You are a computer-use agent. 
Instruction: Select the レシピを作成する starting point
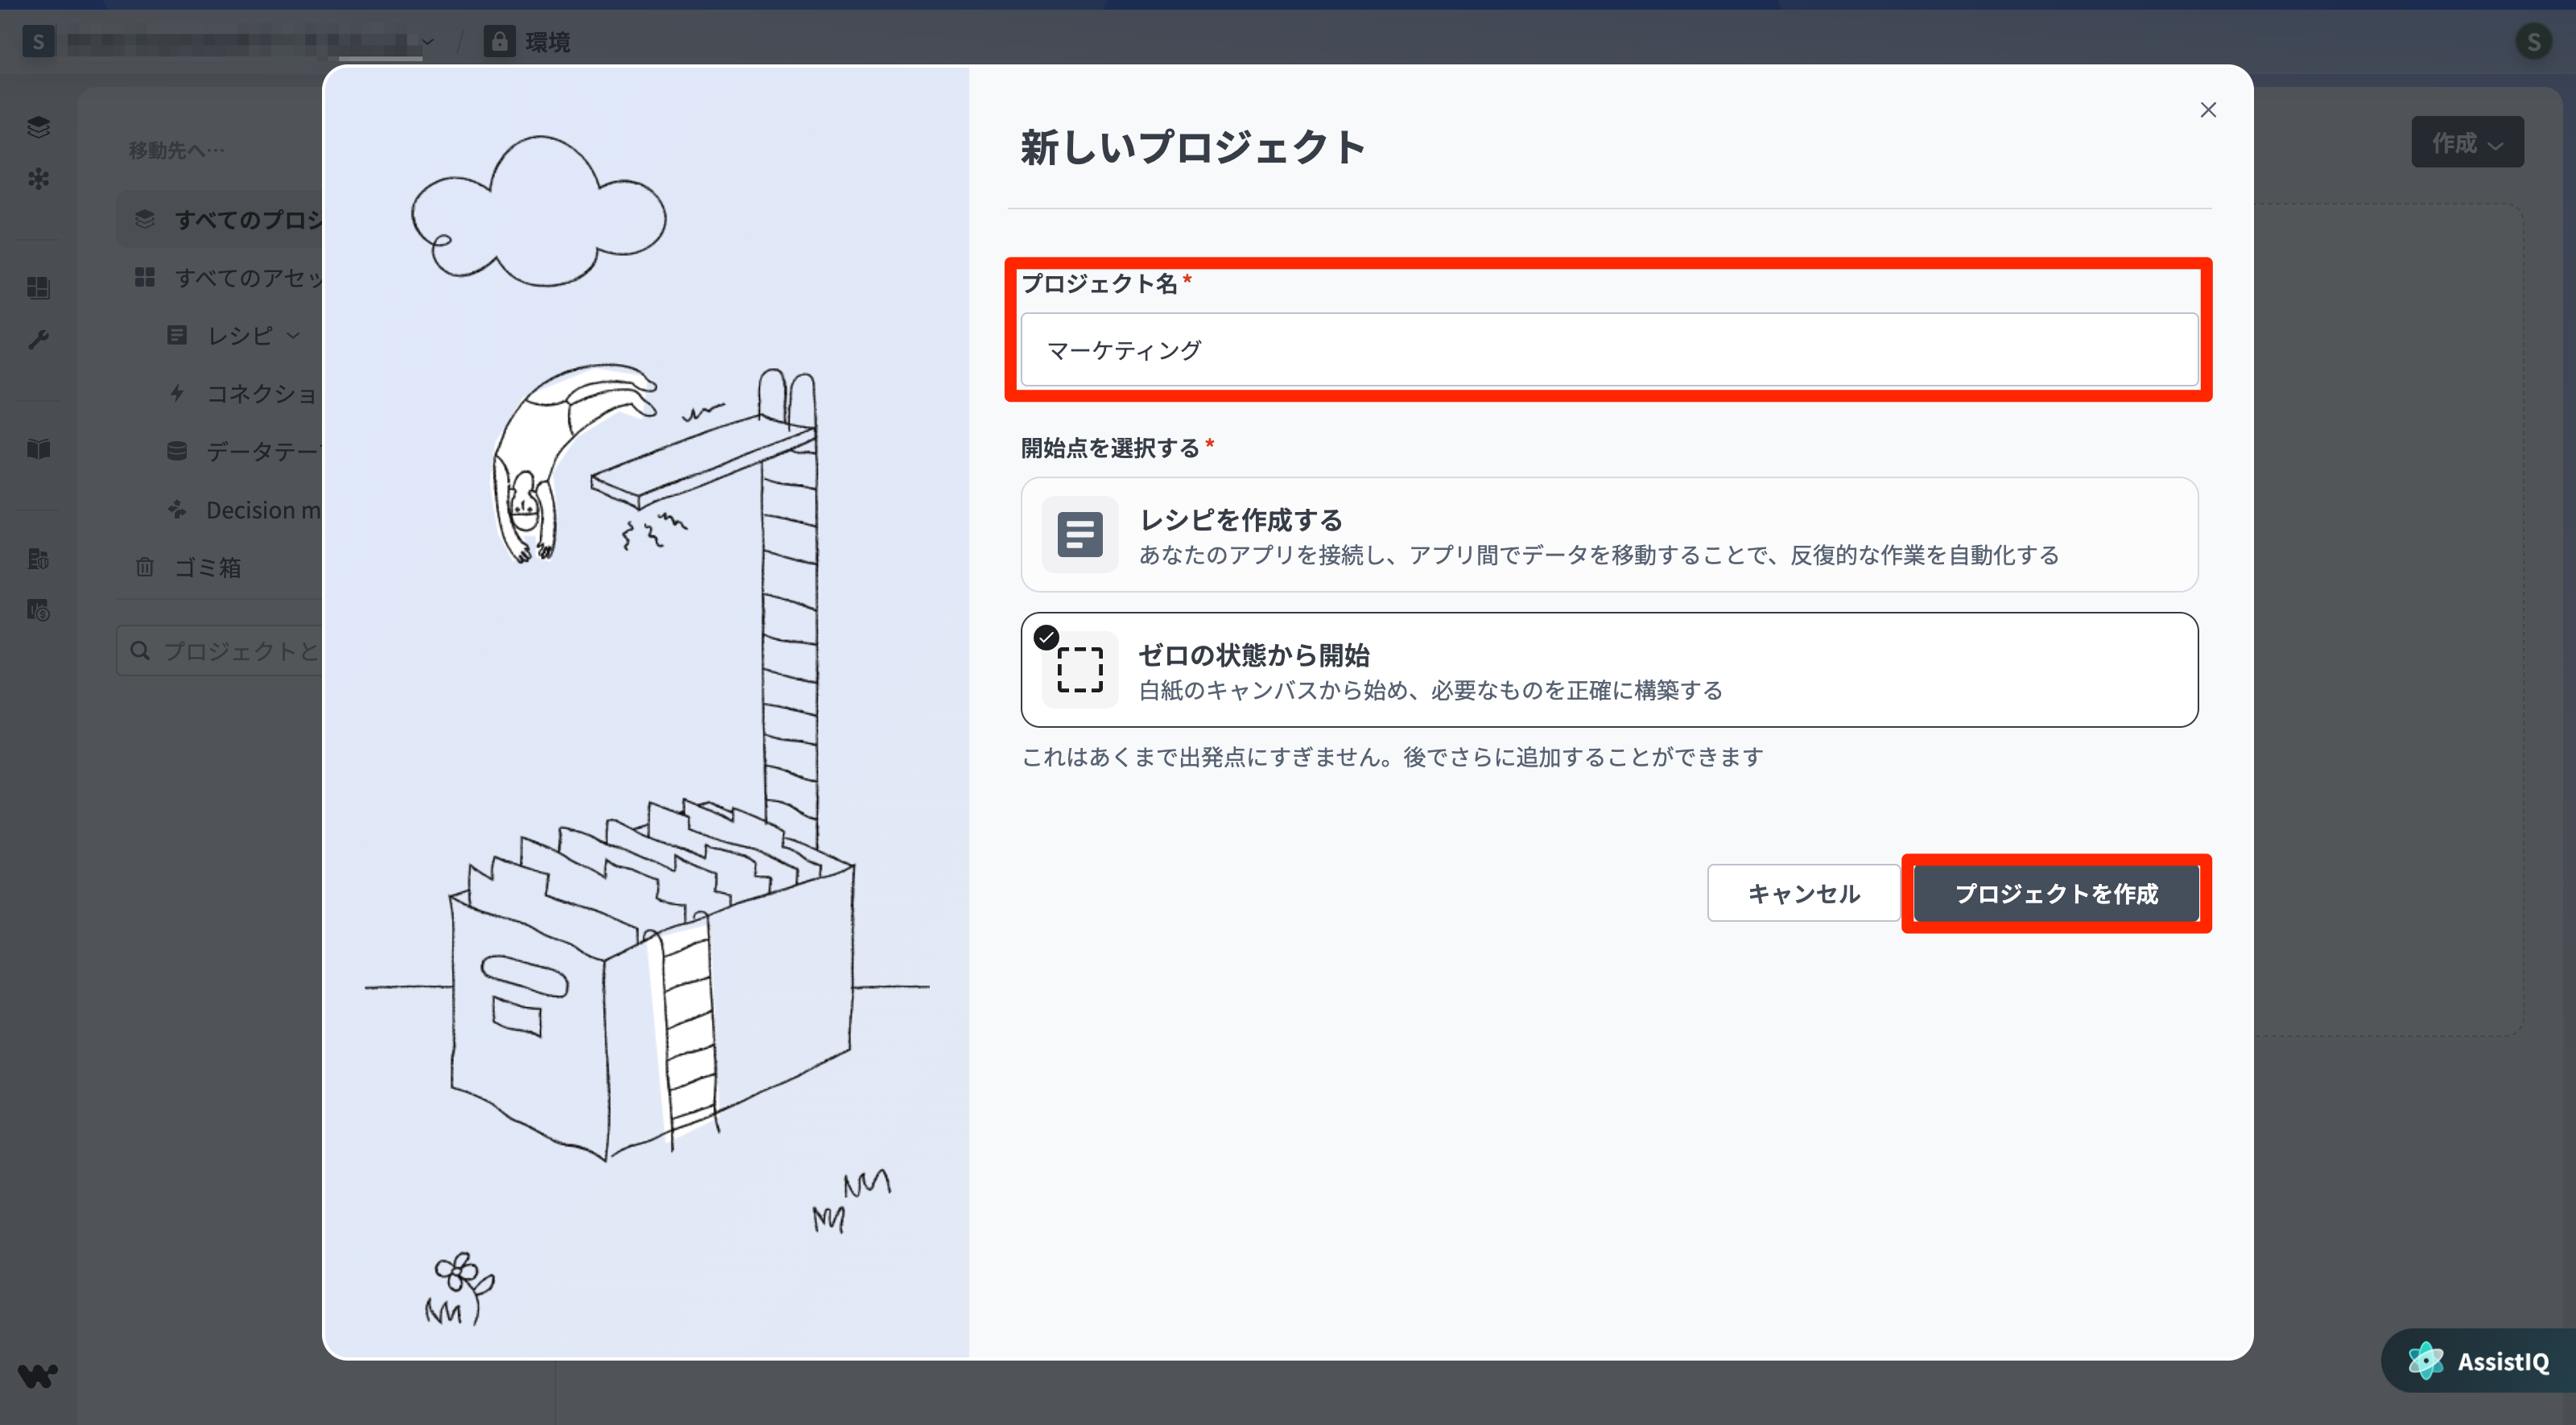click(1609, 535)
